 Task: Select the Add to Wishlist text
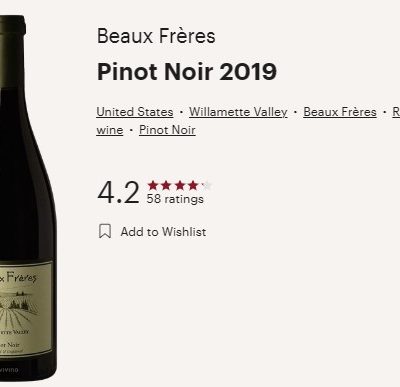163,232
